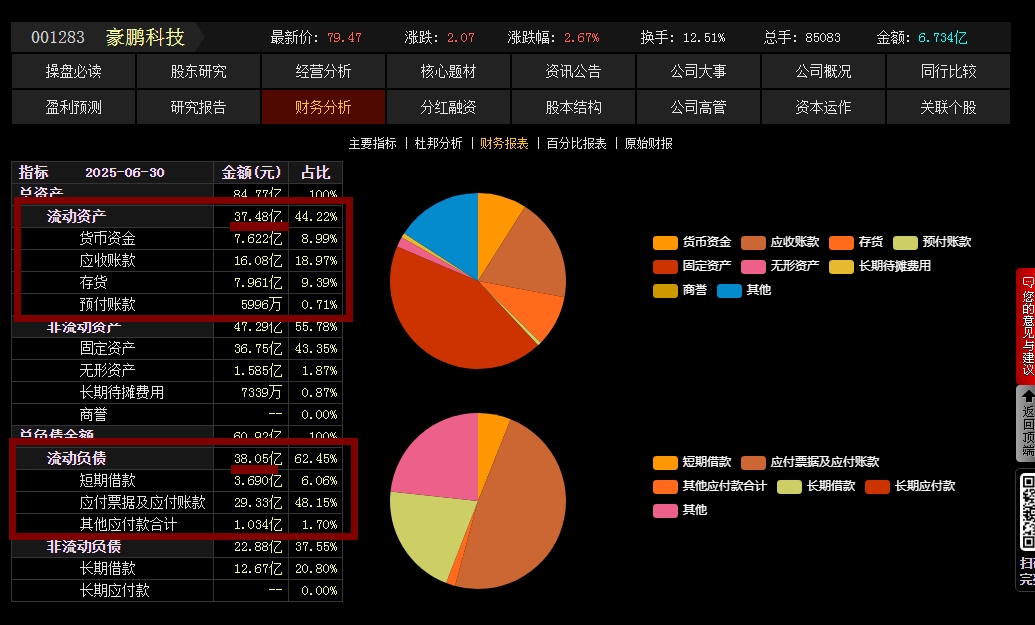Open the 资讯公告 tab

click(574, 71)
